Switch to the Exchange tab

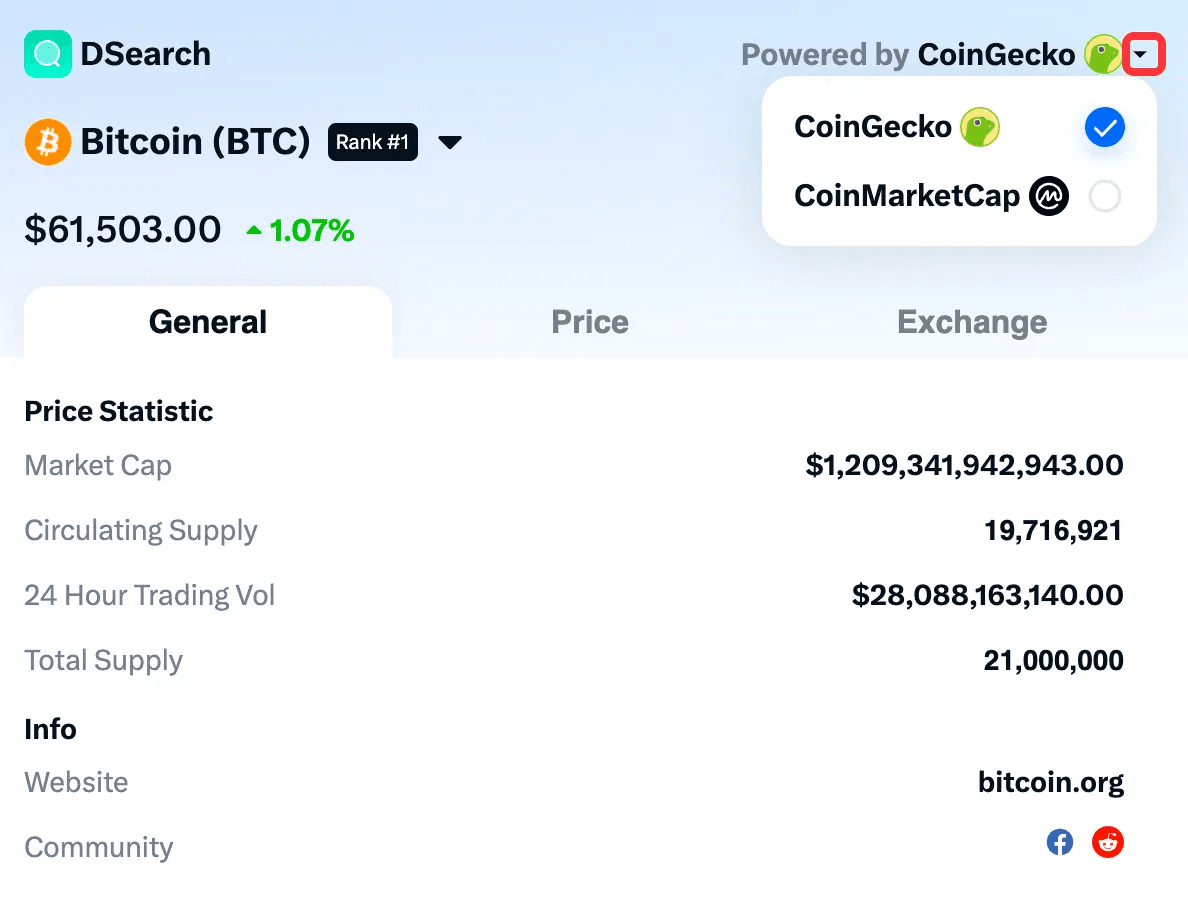(972, 322)
